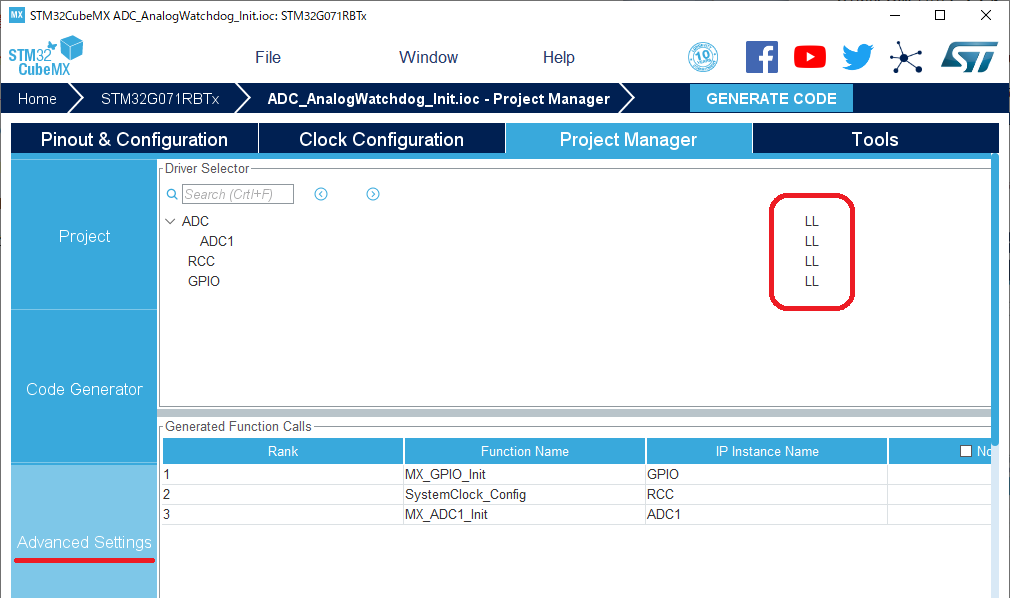
Task: Click the STM32CubeMX logo
Action: tap(46, 57)
